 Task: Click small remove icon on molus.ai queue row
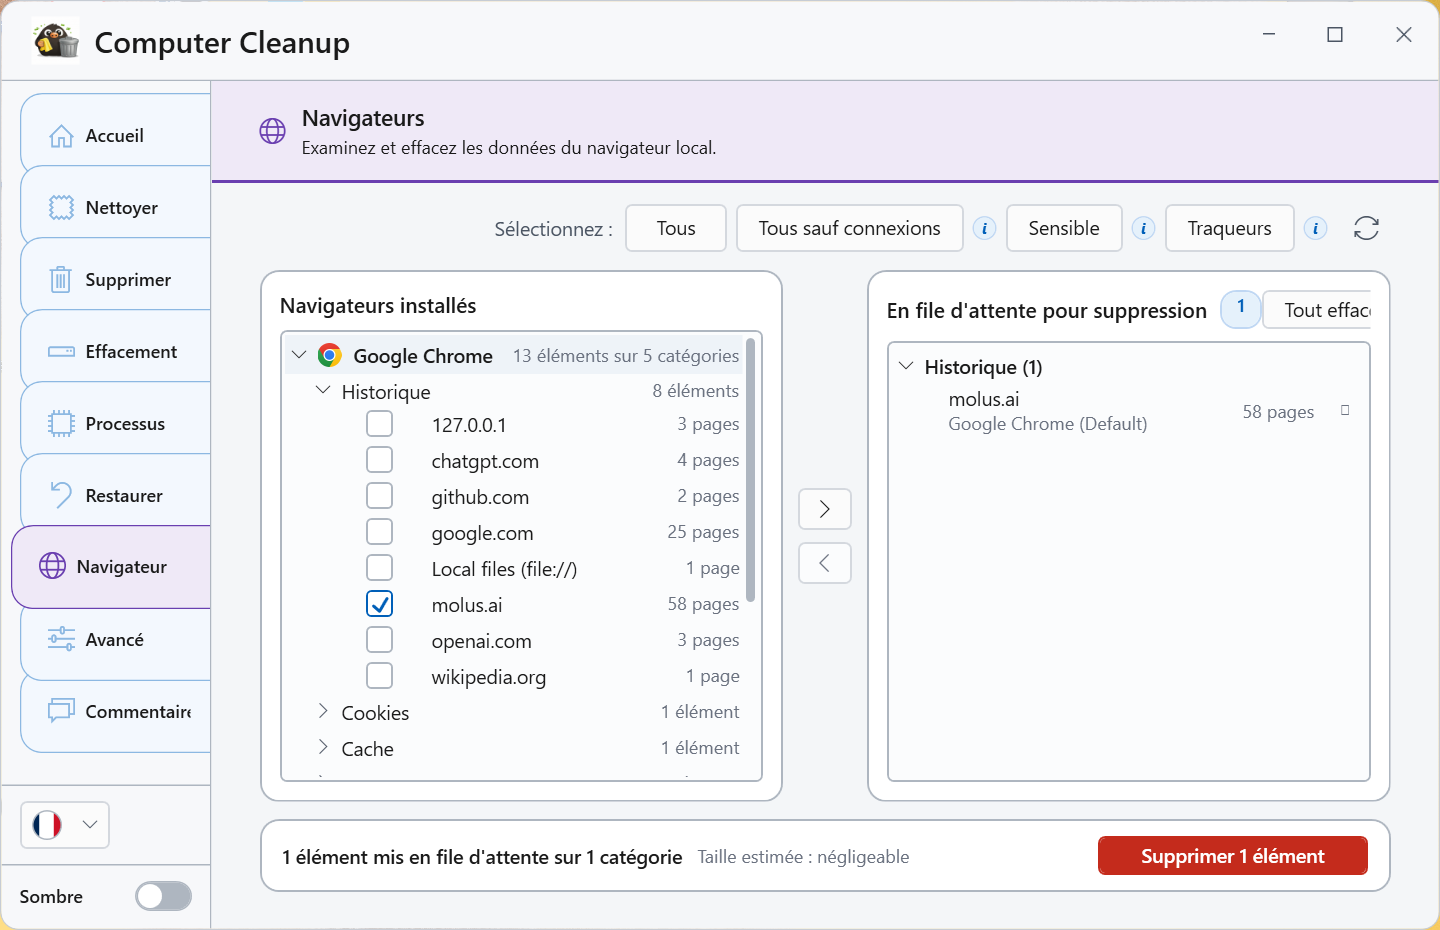(1345, 410)
